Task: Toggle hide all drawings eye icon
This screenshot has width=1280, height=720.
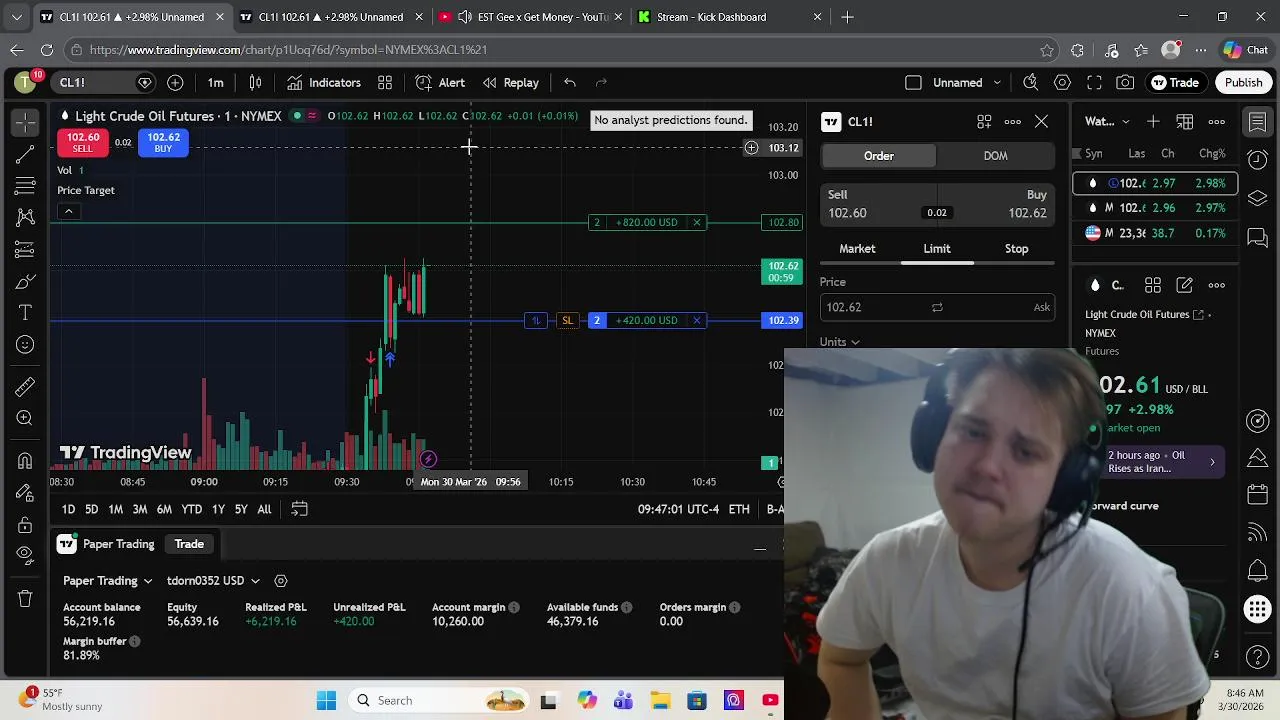Action: 25,556
